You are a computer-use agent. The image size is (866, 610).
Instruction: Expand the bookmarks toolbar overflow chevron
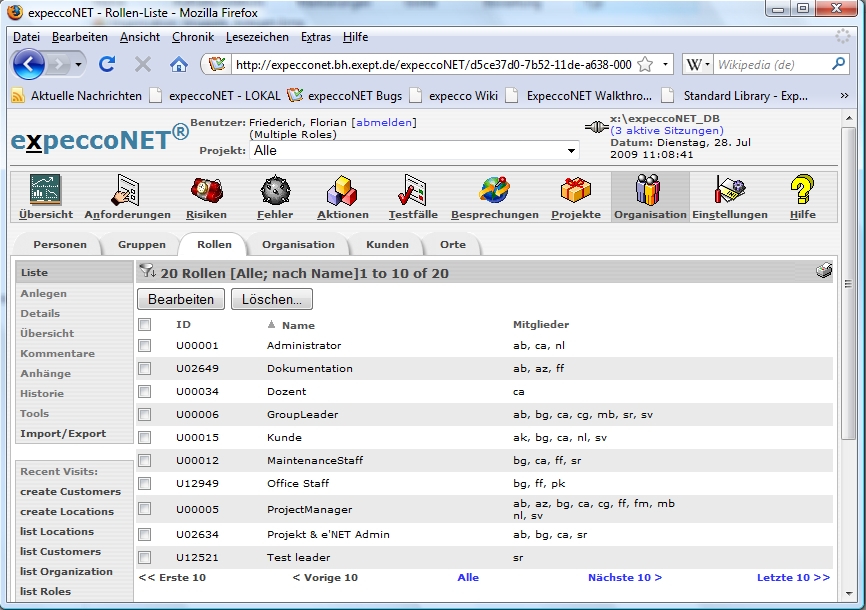pyautogui.click(x=844, y=96)
